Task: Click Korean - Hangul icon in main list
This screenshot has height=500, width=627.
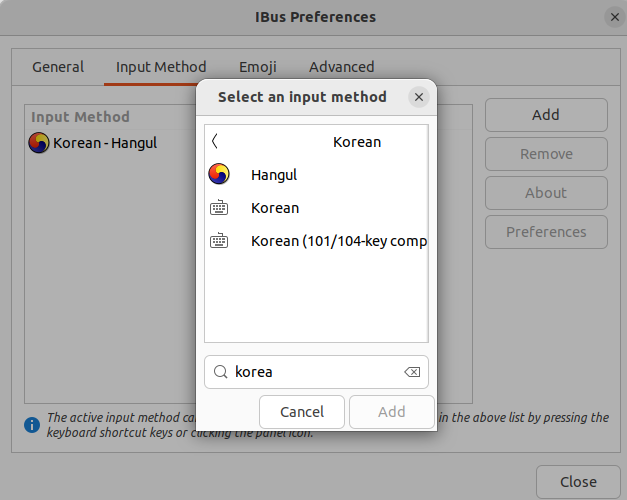Action: pos(39,143)
